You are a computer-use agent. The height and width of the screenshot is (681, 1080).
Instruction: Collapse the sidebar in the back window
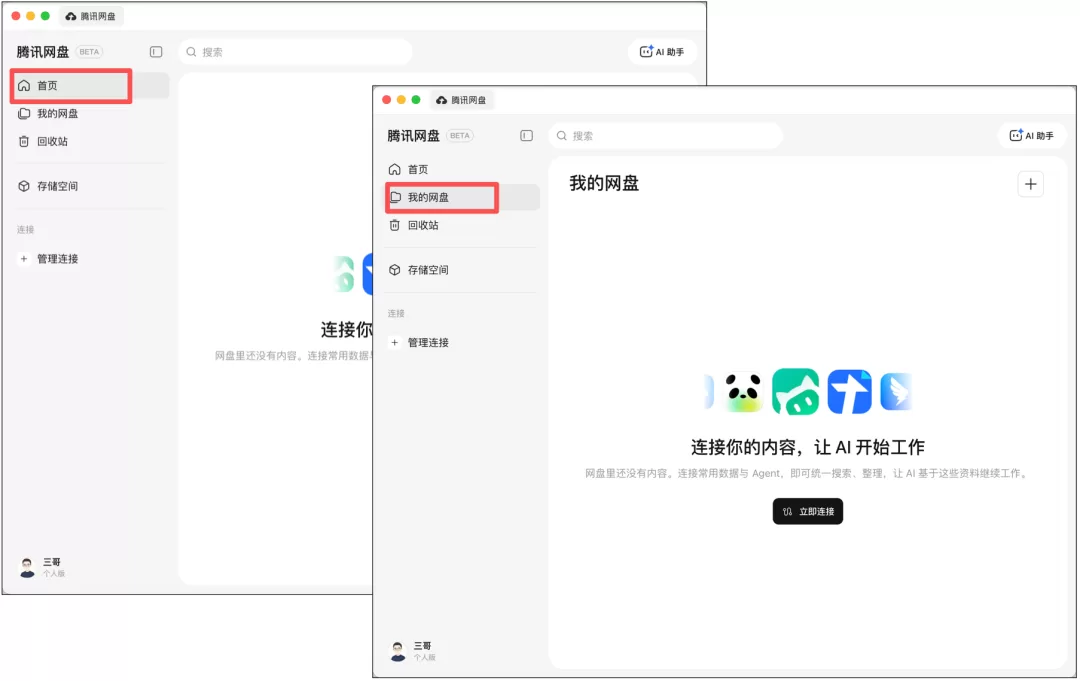(x=156, y=52)
